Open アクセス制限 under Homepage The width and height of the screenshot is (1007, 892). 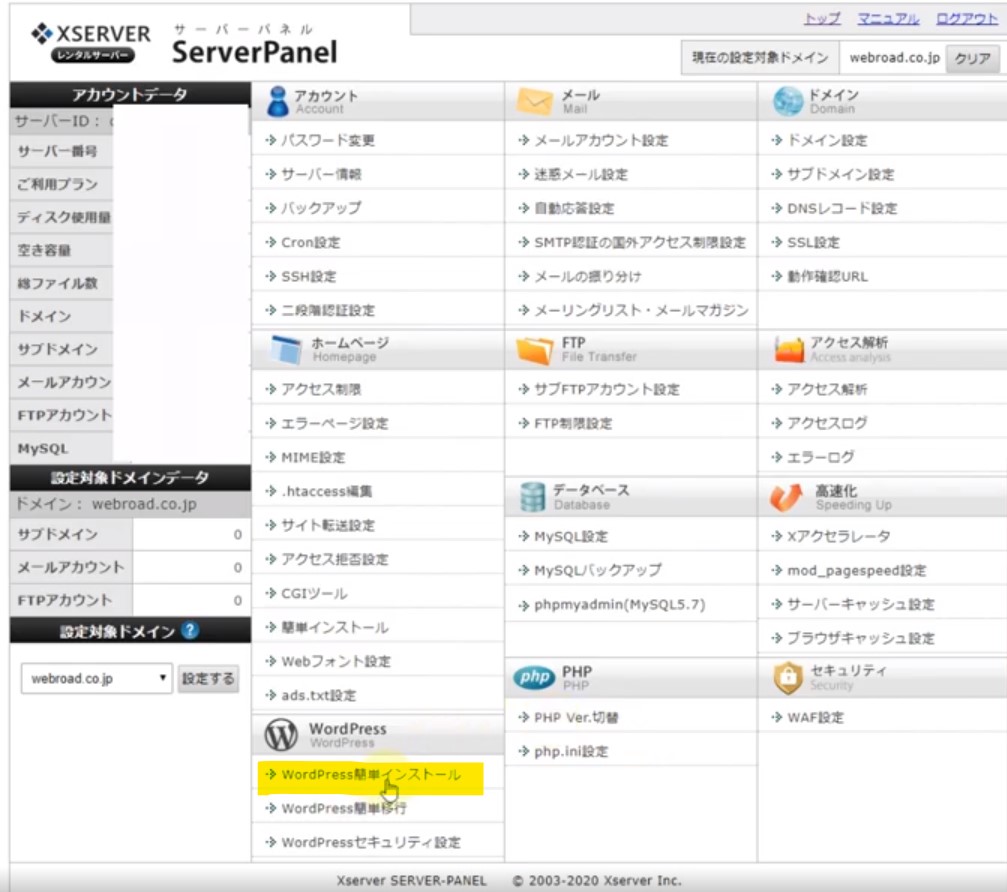(320, 389)
